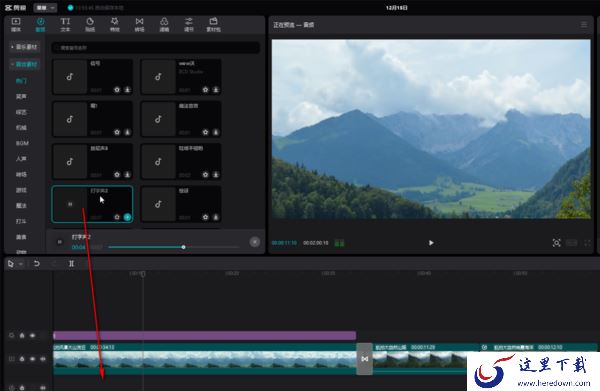Image resolution: width=600 pixels, height=391 pixels.
Task: Select the 人声 sound category
Action: pyautogui.click(x=21, y=159)
